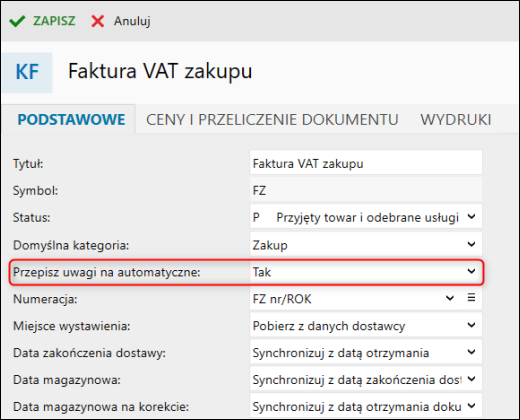Click the red X cancel icon

[x=98, y=21]
